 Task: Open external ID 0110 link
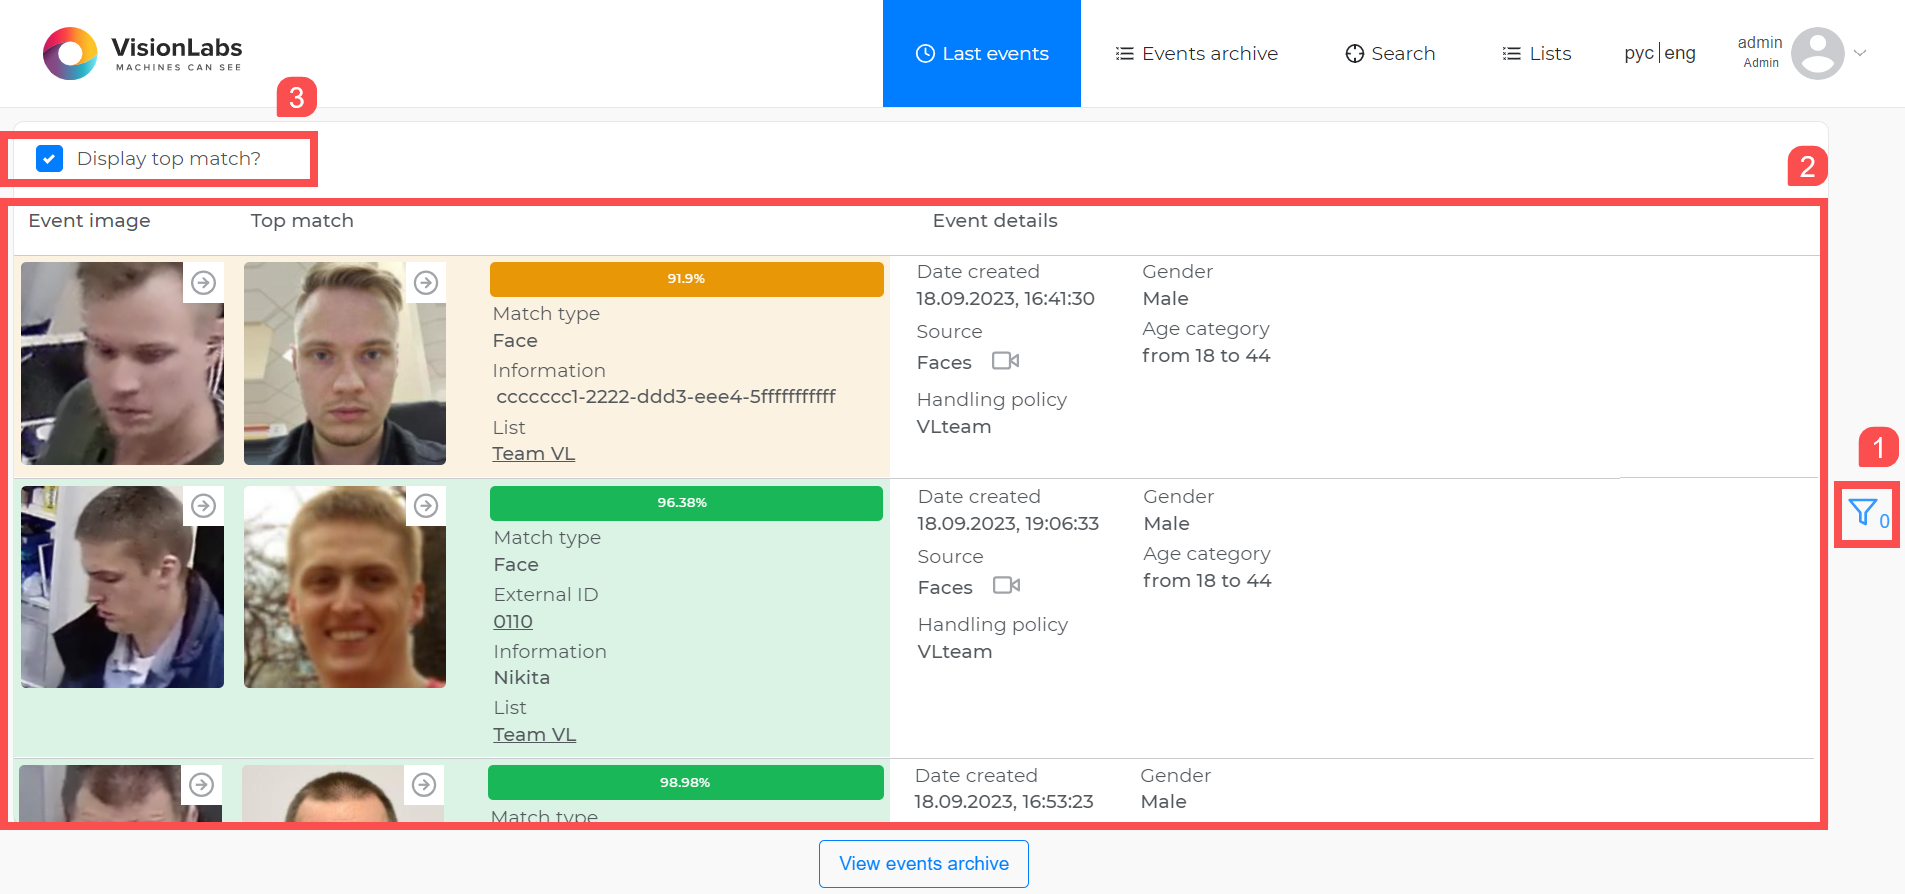point(513,622)
